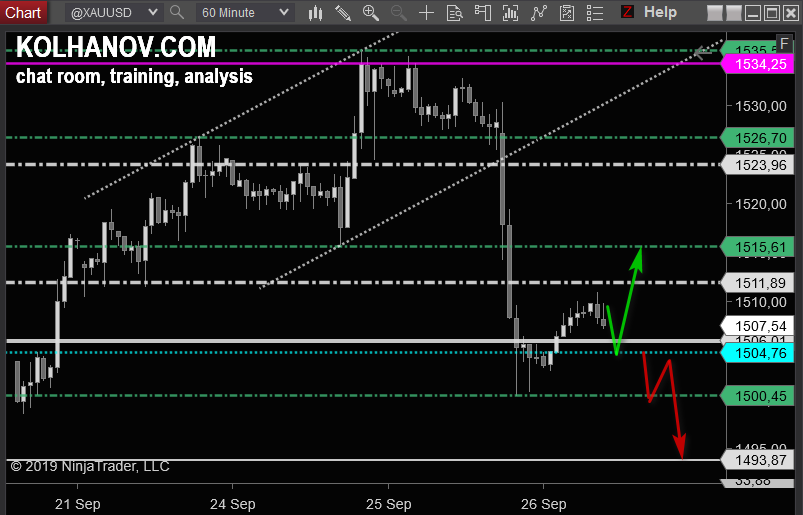The image size is (803, 515).
Task: Click the instrument search magnifier icon
Action: coord(177,12)
